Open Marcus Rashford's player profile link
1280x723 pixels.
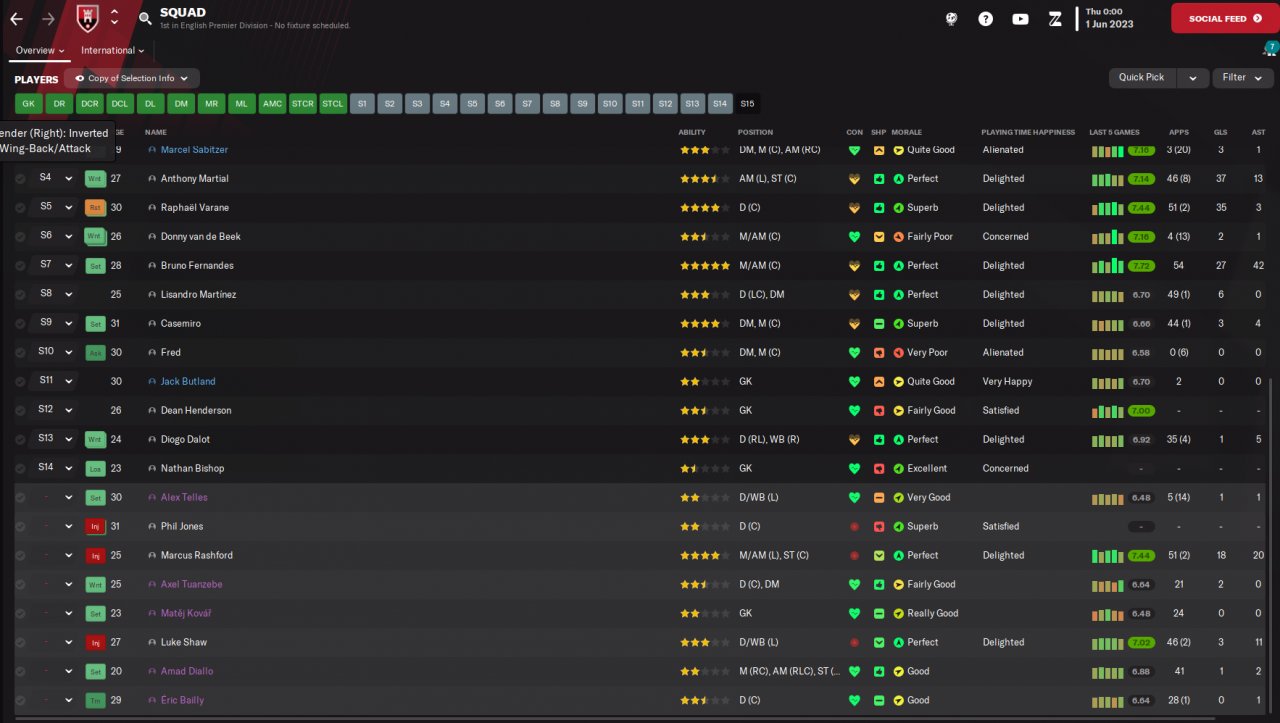pos(197,556)
